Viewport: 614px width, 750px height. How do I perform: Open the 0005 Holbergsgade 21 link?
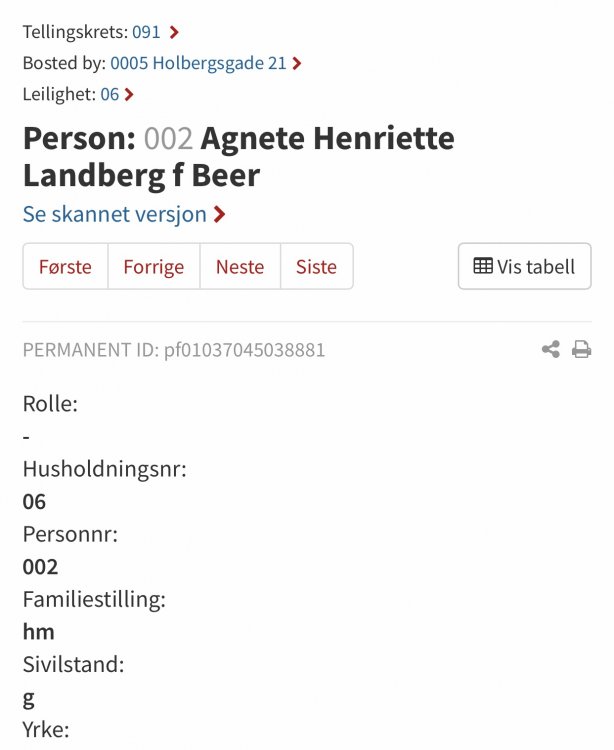tap(198, 63)
